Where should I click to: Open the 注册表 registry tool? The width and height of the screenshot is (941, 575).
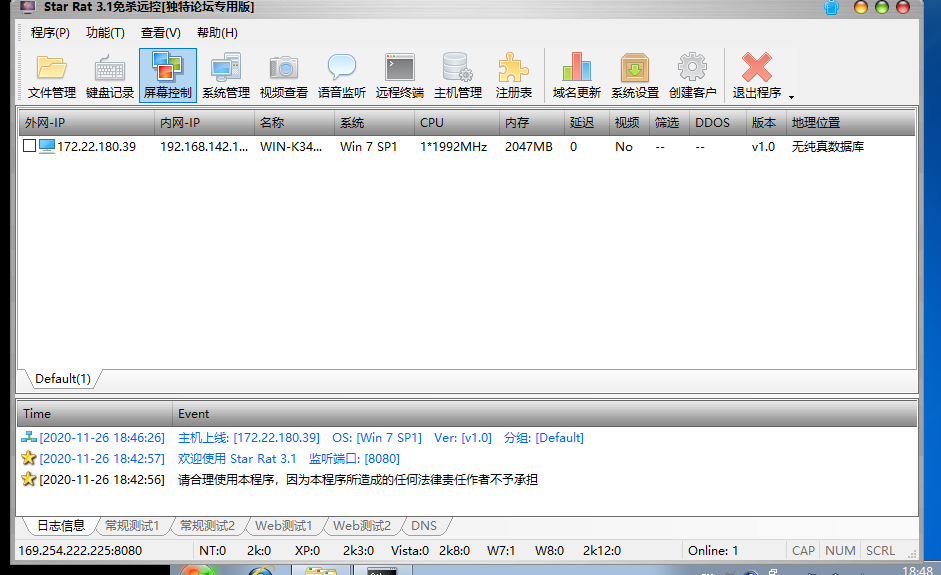[x=514, y=76]
